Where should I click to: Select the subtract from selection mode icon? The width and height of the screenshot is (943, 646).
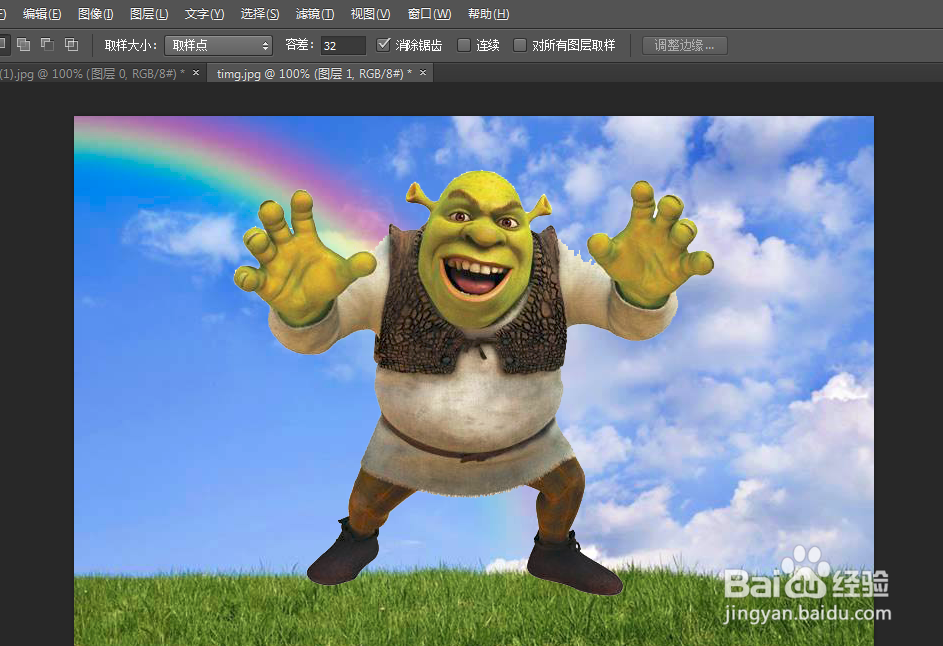47,45
